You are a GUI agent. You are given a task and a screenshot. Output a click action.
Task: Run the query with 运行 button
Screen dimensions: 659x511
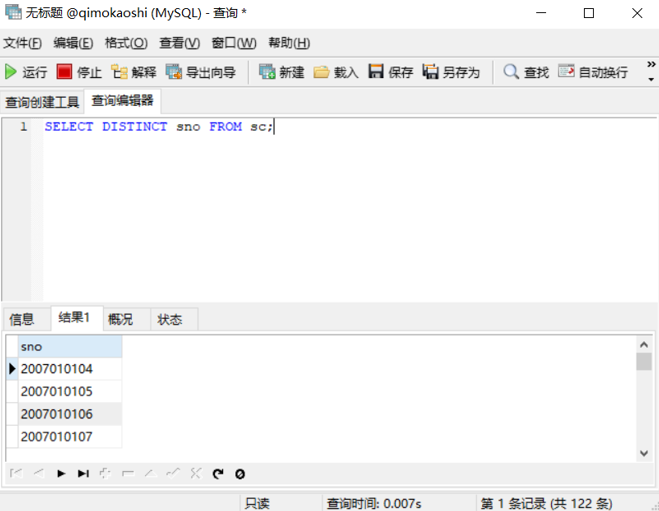pyautogui.click(x=26, y=72)
